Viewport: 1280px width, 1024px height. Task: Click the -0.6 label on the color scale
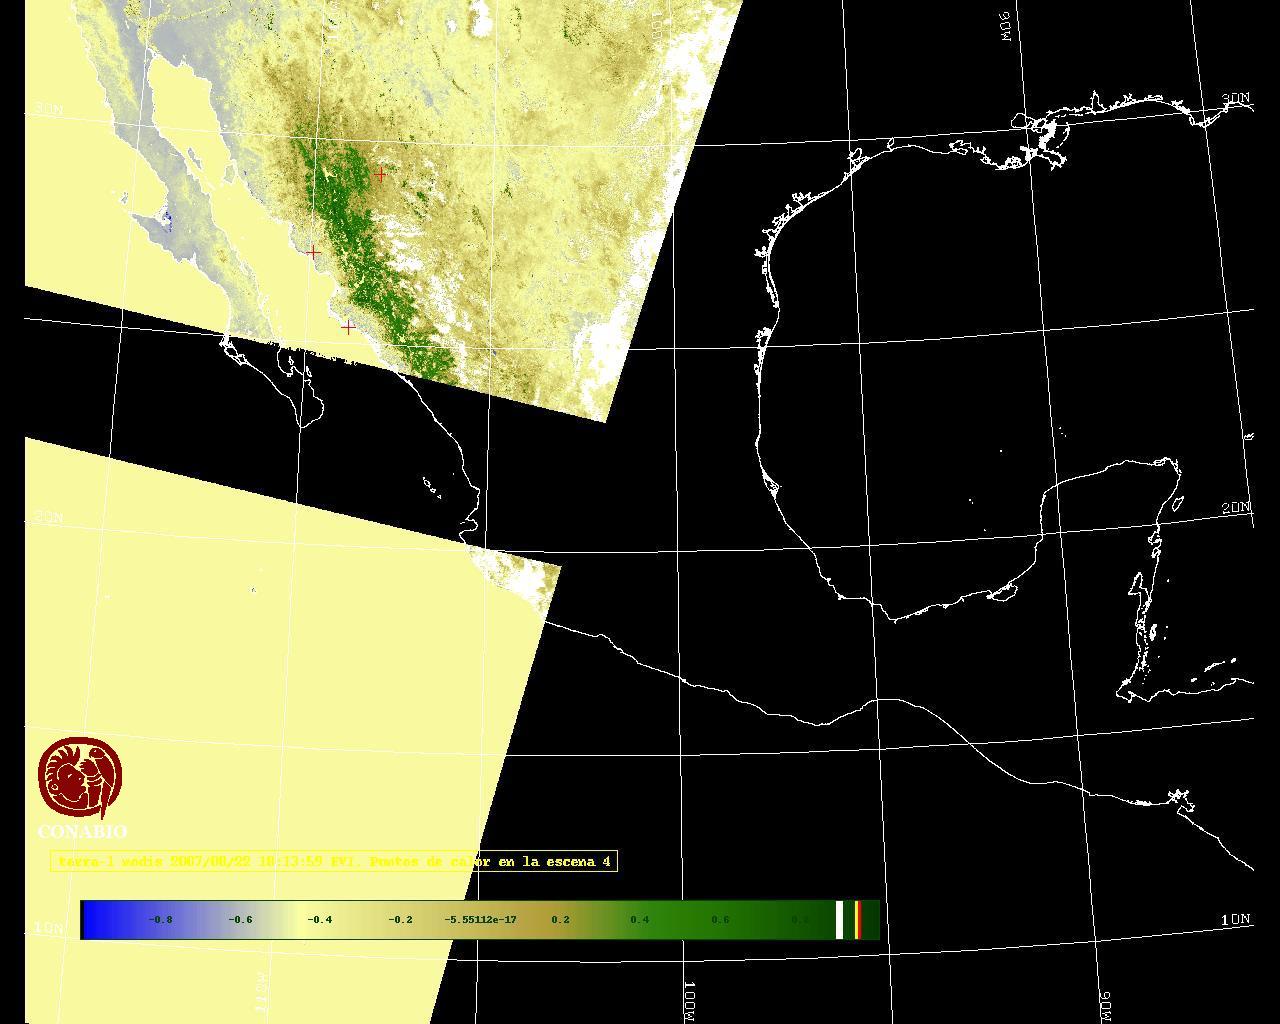coord(240,920)
